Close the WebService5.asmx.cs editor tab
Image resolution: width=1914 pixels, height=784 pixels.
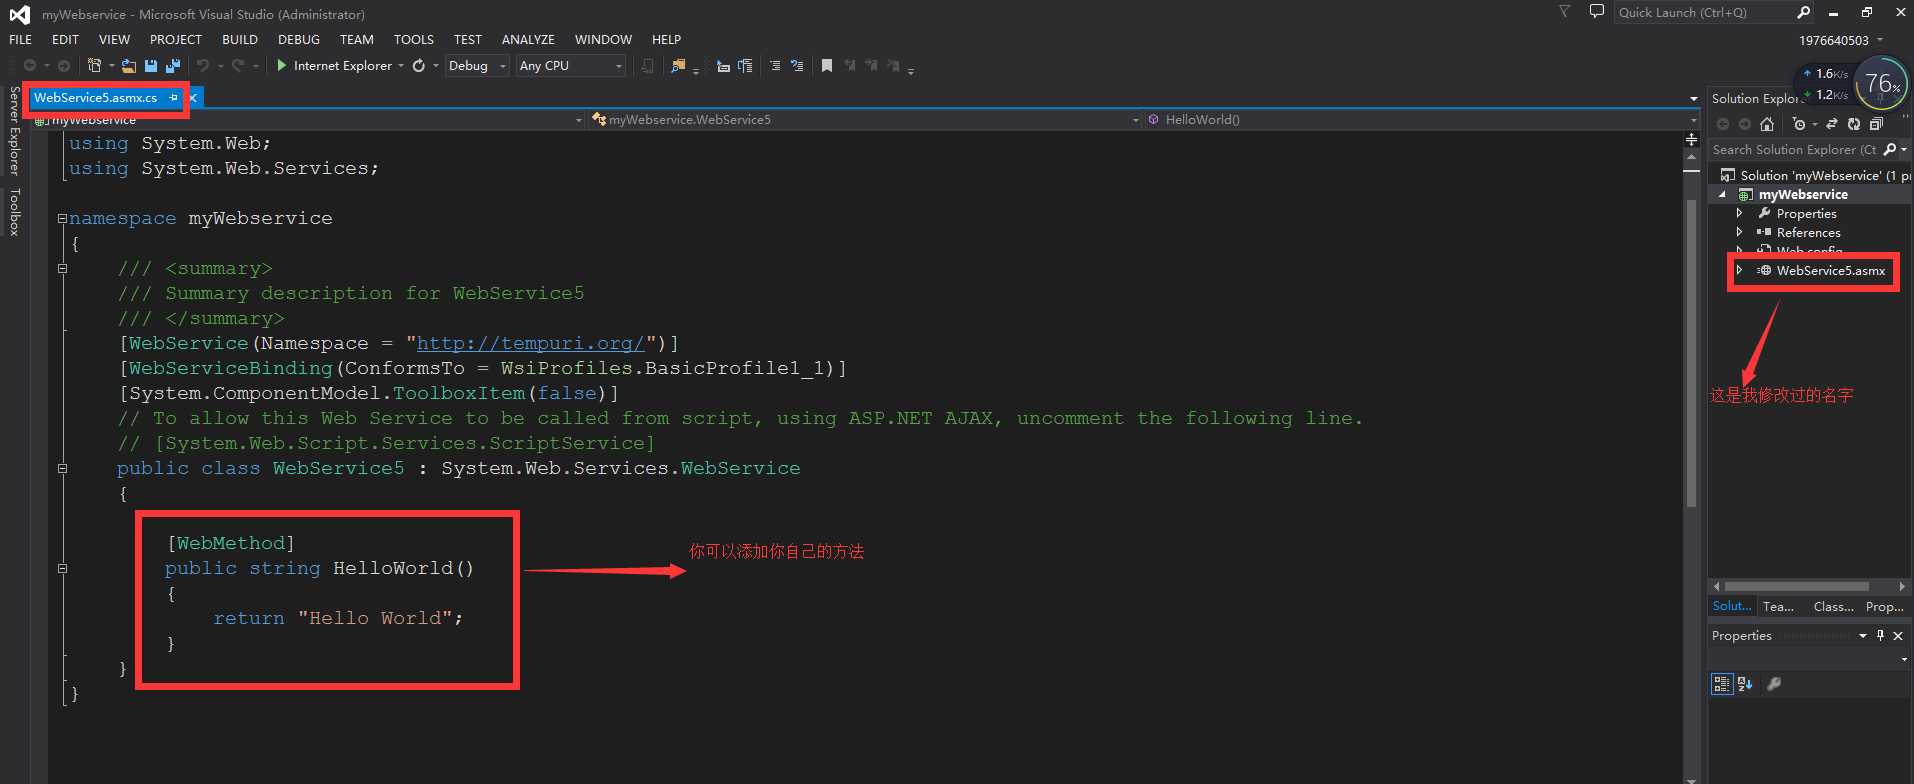pos(193,97)
